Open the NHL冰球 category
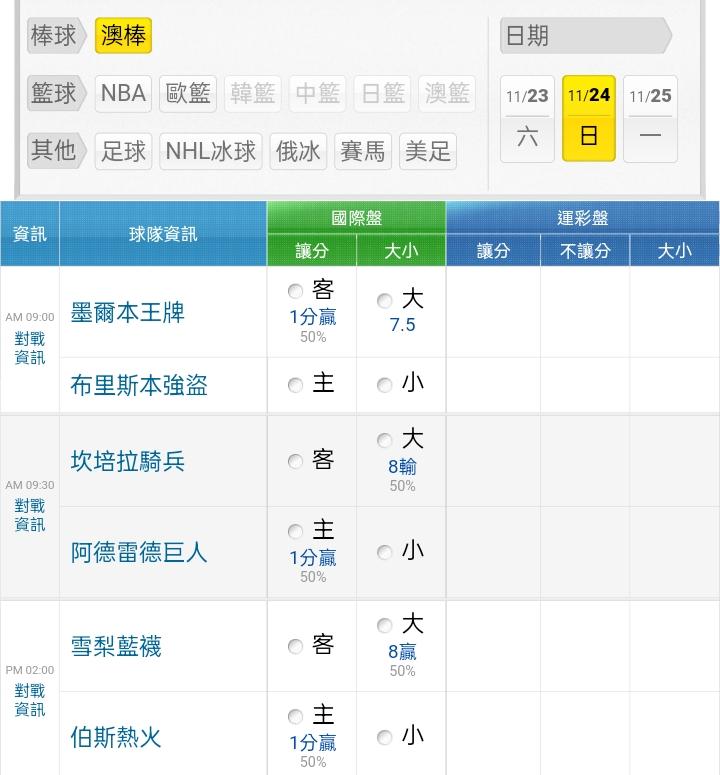The image size is (720, 775). pyautogui.click(x=211, y=151)
